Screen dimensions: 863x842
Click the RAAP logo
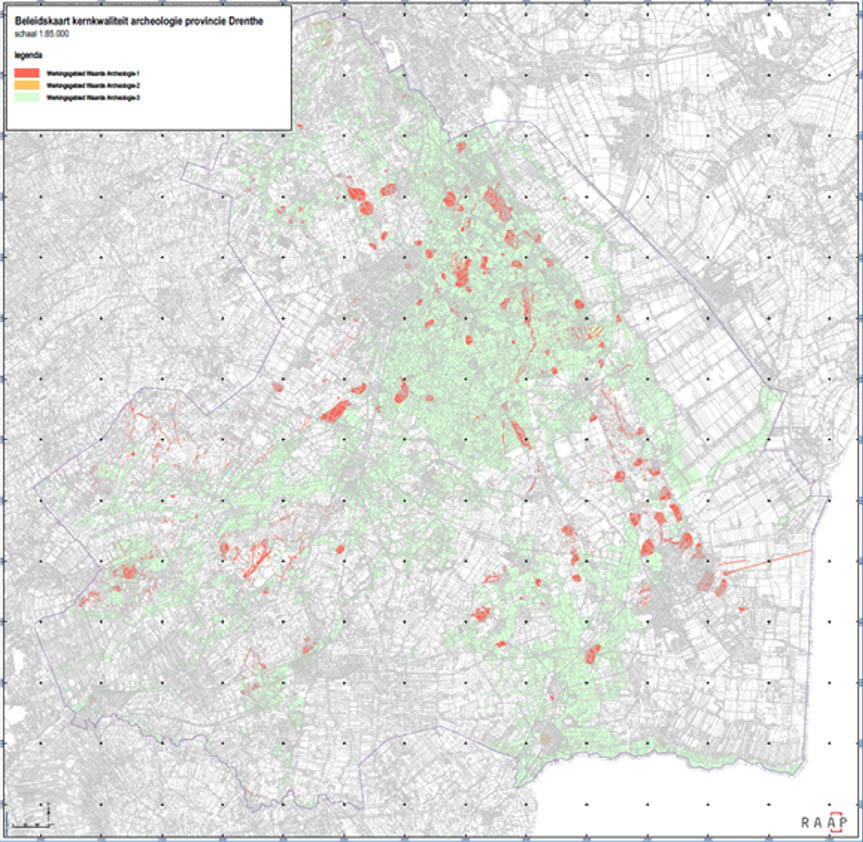pyautogui.click(x=824, y=822)
